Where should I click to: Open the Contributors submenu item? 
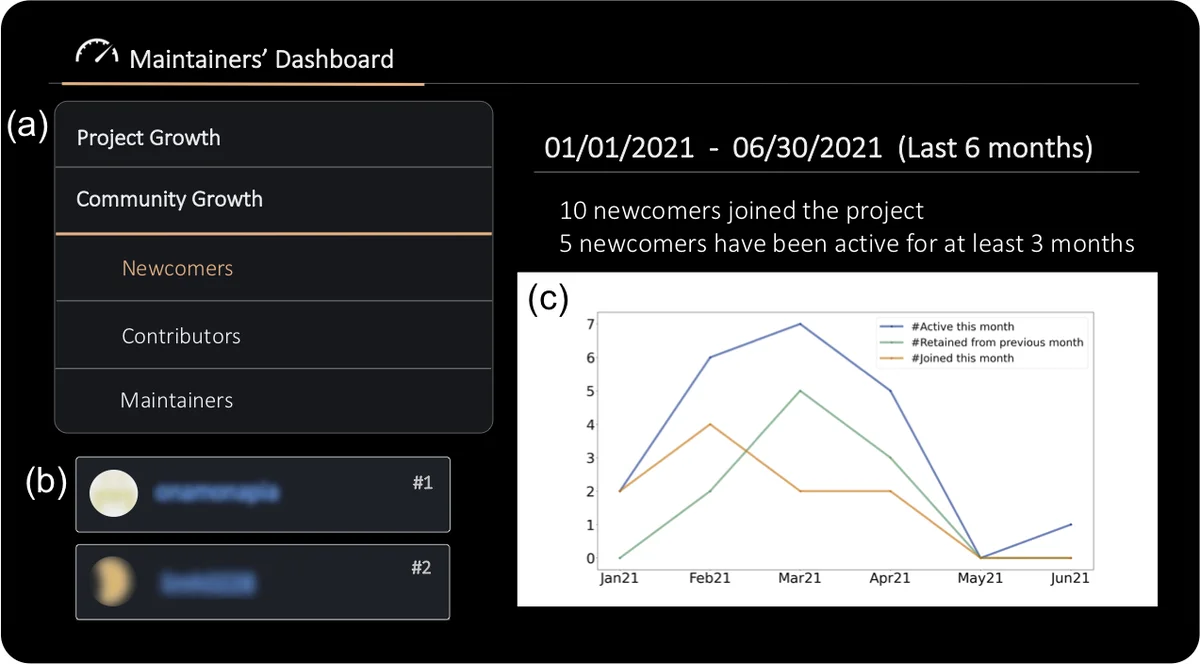click(x=181, y=336)
